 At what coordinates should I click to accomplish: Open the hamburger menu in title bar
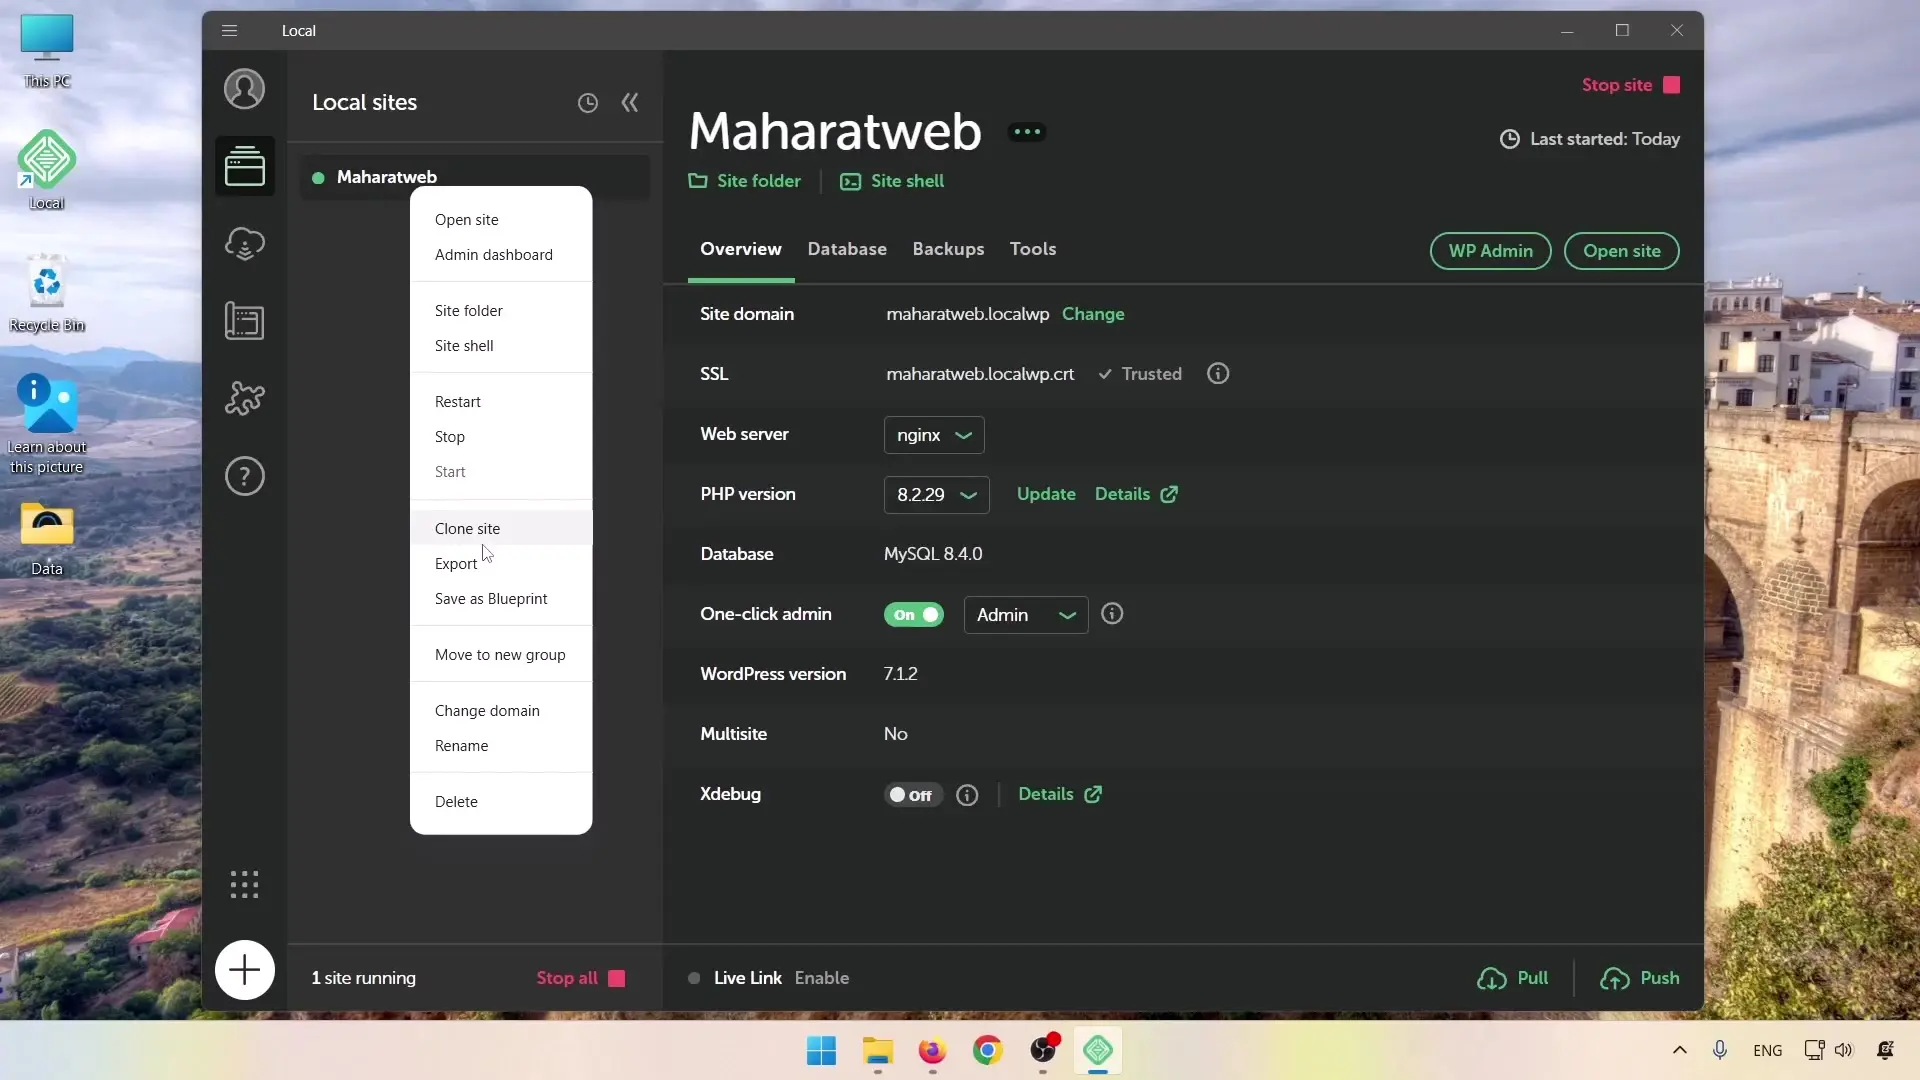click(230, 31)
